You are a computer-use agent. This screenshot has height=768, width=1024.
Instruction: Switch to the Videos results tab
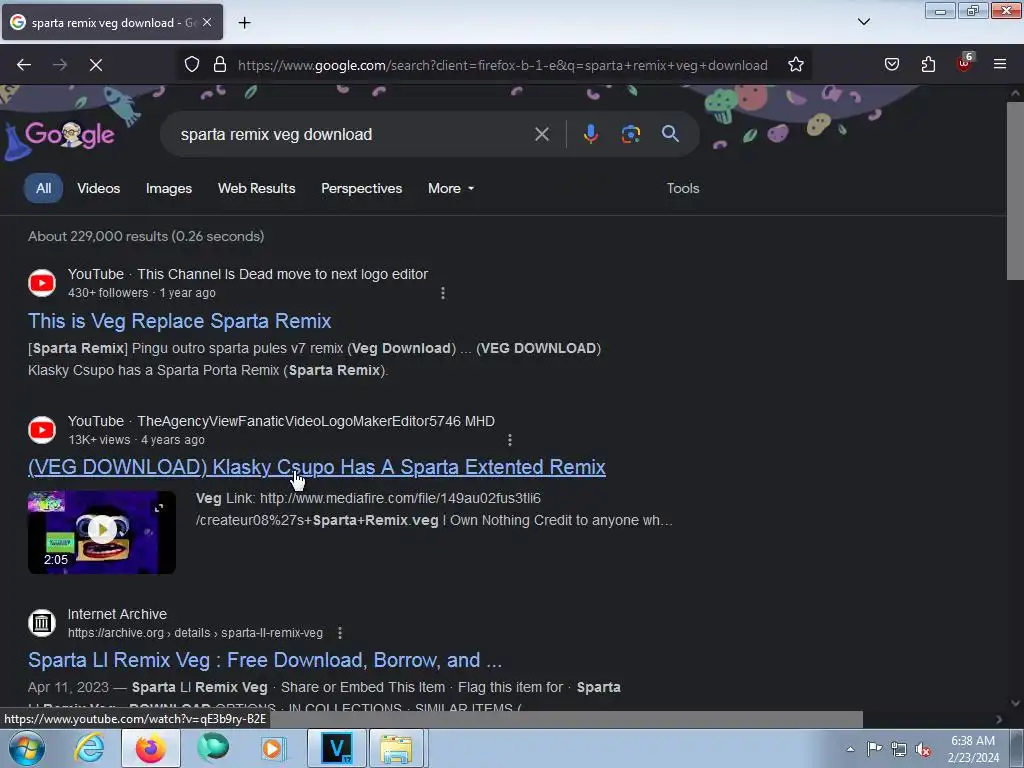click(99, 188)
